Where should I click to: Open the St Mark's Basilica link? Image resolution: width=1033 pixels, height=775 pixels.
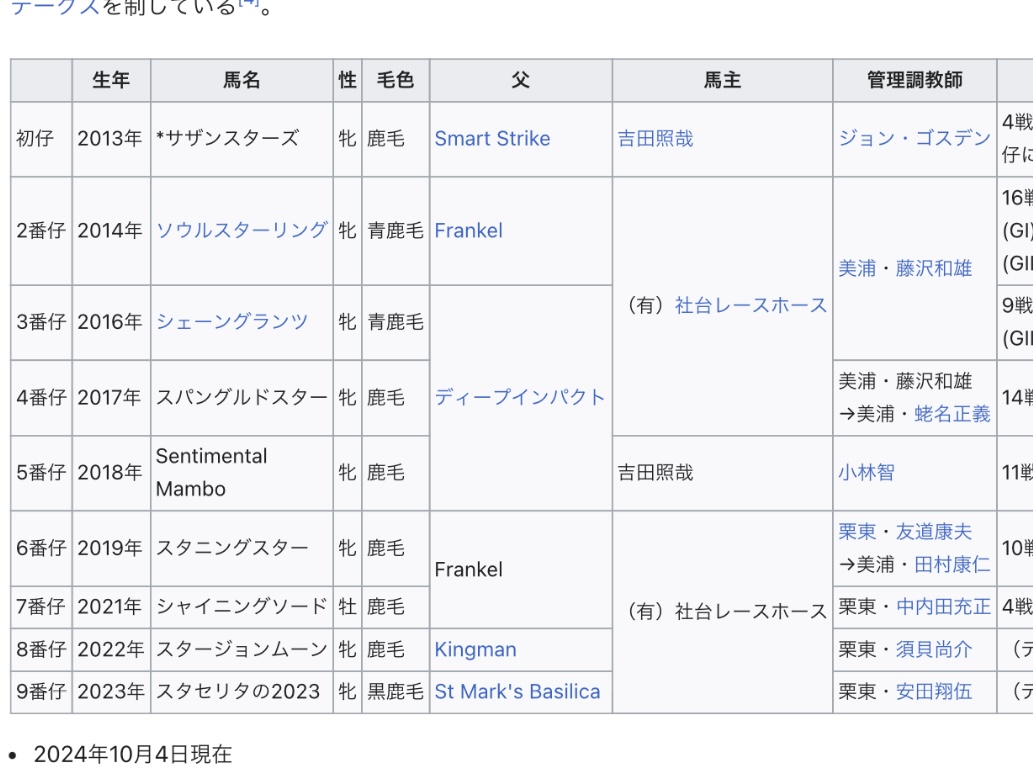tap(517, 691)
